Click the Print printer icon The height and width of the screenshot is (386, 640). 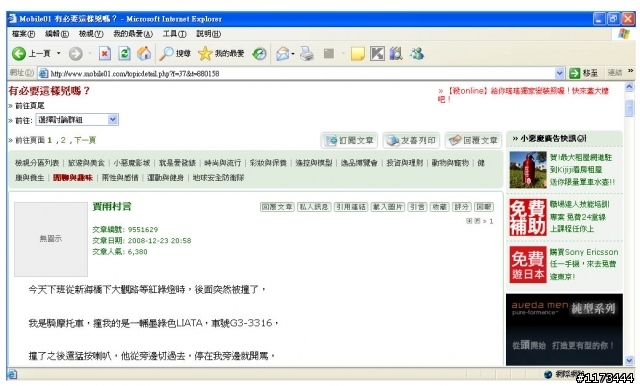coord(307,53)
